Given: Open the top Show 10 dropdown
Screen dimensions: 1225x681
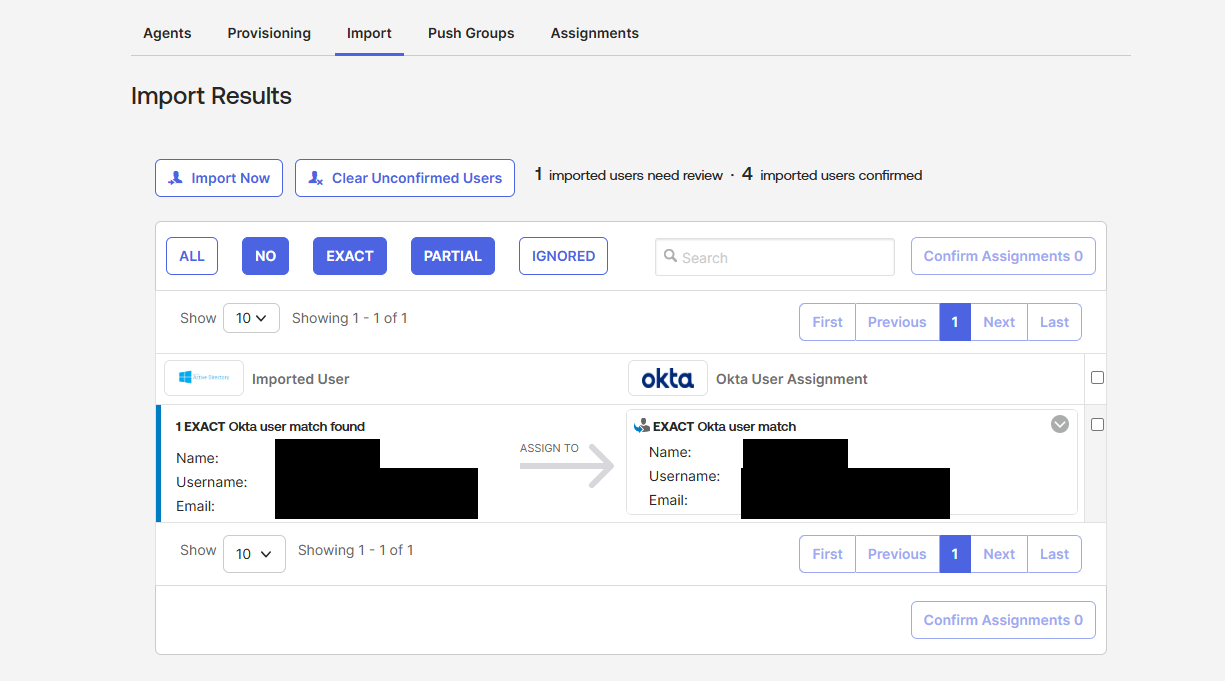Looking at the screenshot, I should click(251, 318).
